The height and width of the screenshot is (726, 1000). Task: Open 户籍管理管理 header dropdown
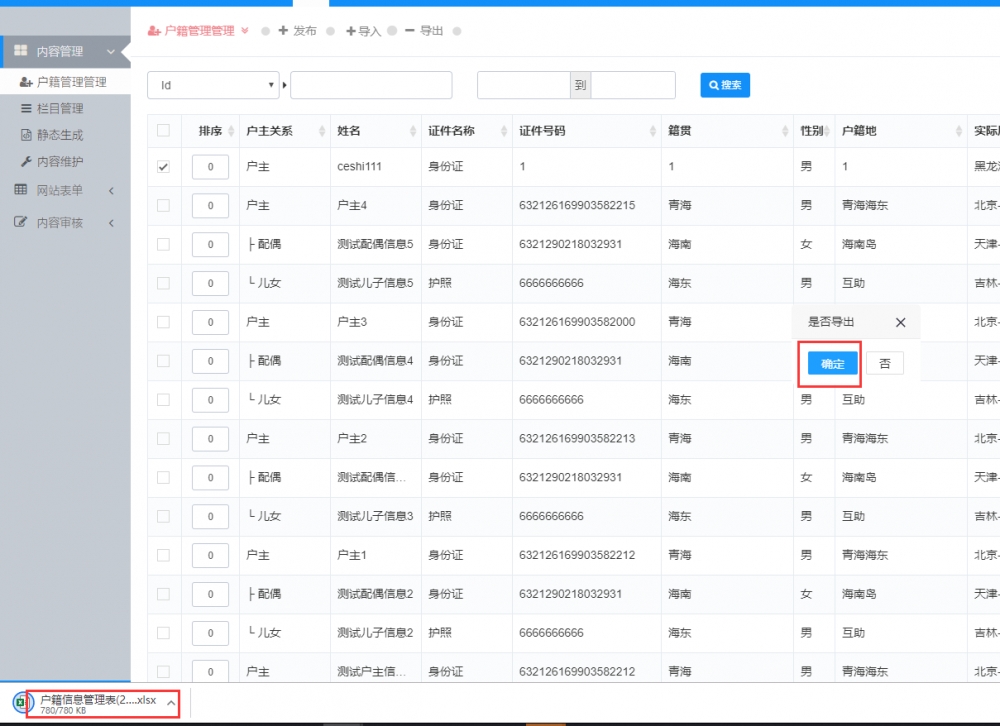point(198,31)
